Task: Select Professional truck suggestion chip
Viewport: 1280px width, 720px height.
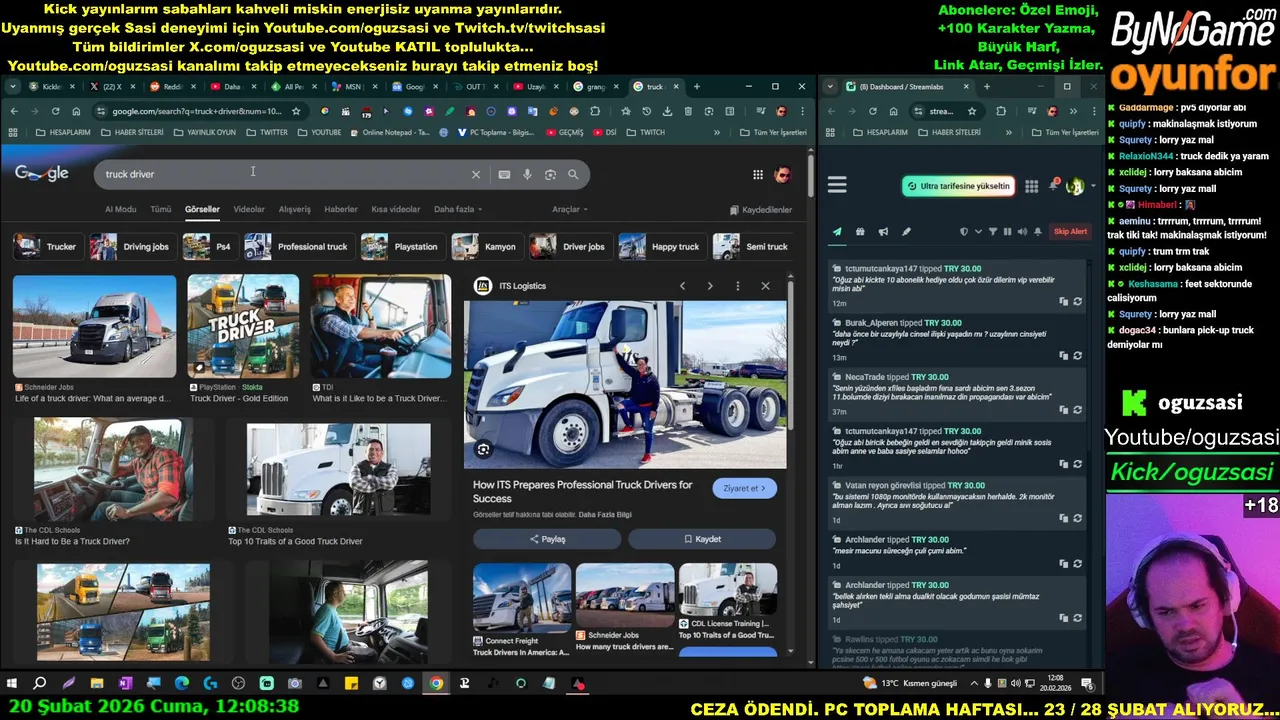Action: click(x=298, y=247)
